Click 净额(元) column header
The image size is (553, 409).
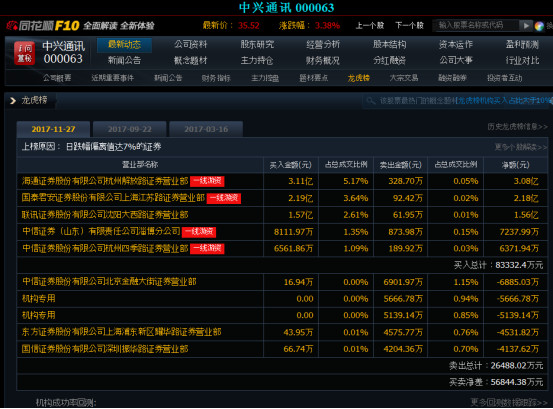515,165
